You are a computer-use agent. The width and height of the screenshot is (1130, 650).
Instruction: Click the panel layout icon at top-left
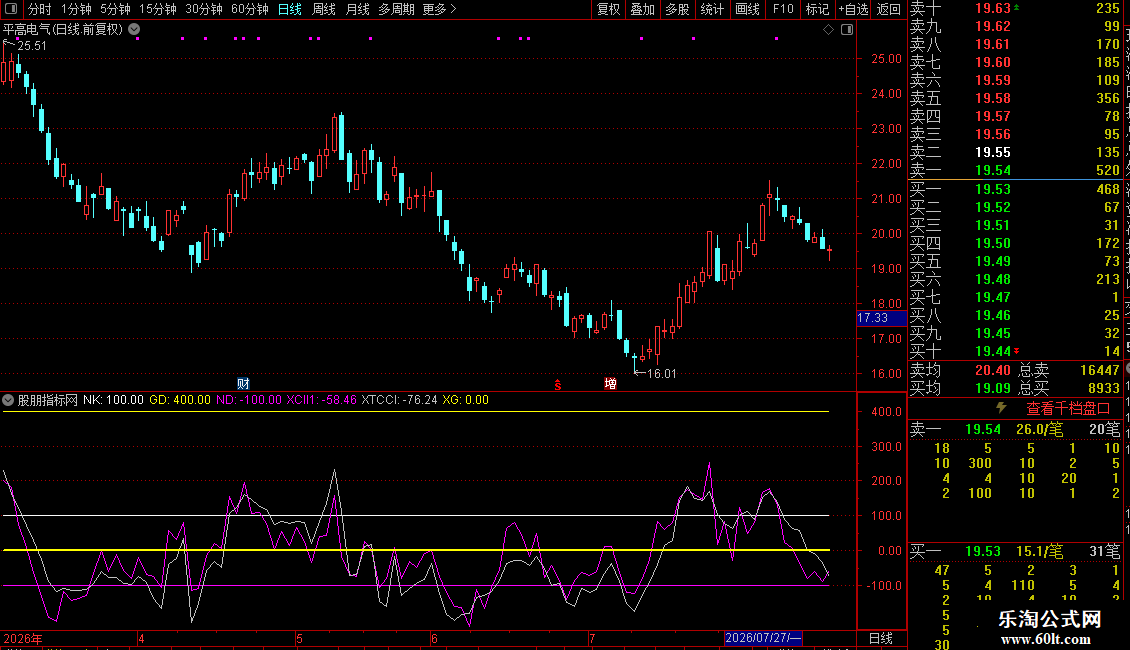[x=11, y=9]
